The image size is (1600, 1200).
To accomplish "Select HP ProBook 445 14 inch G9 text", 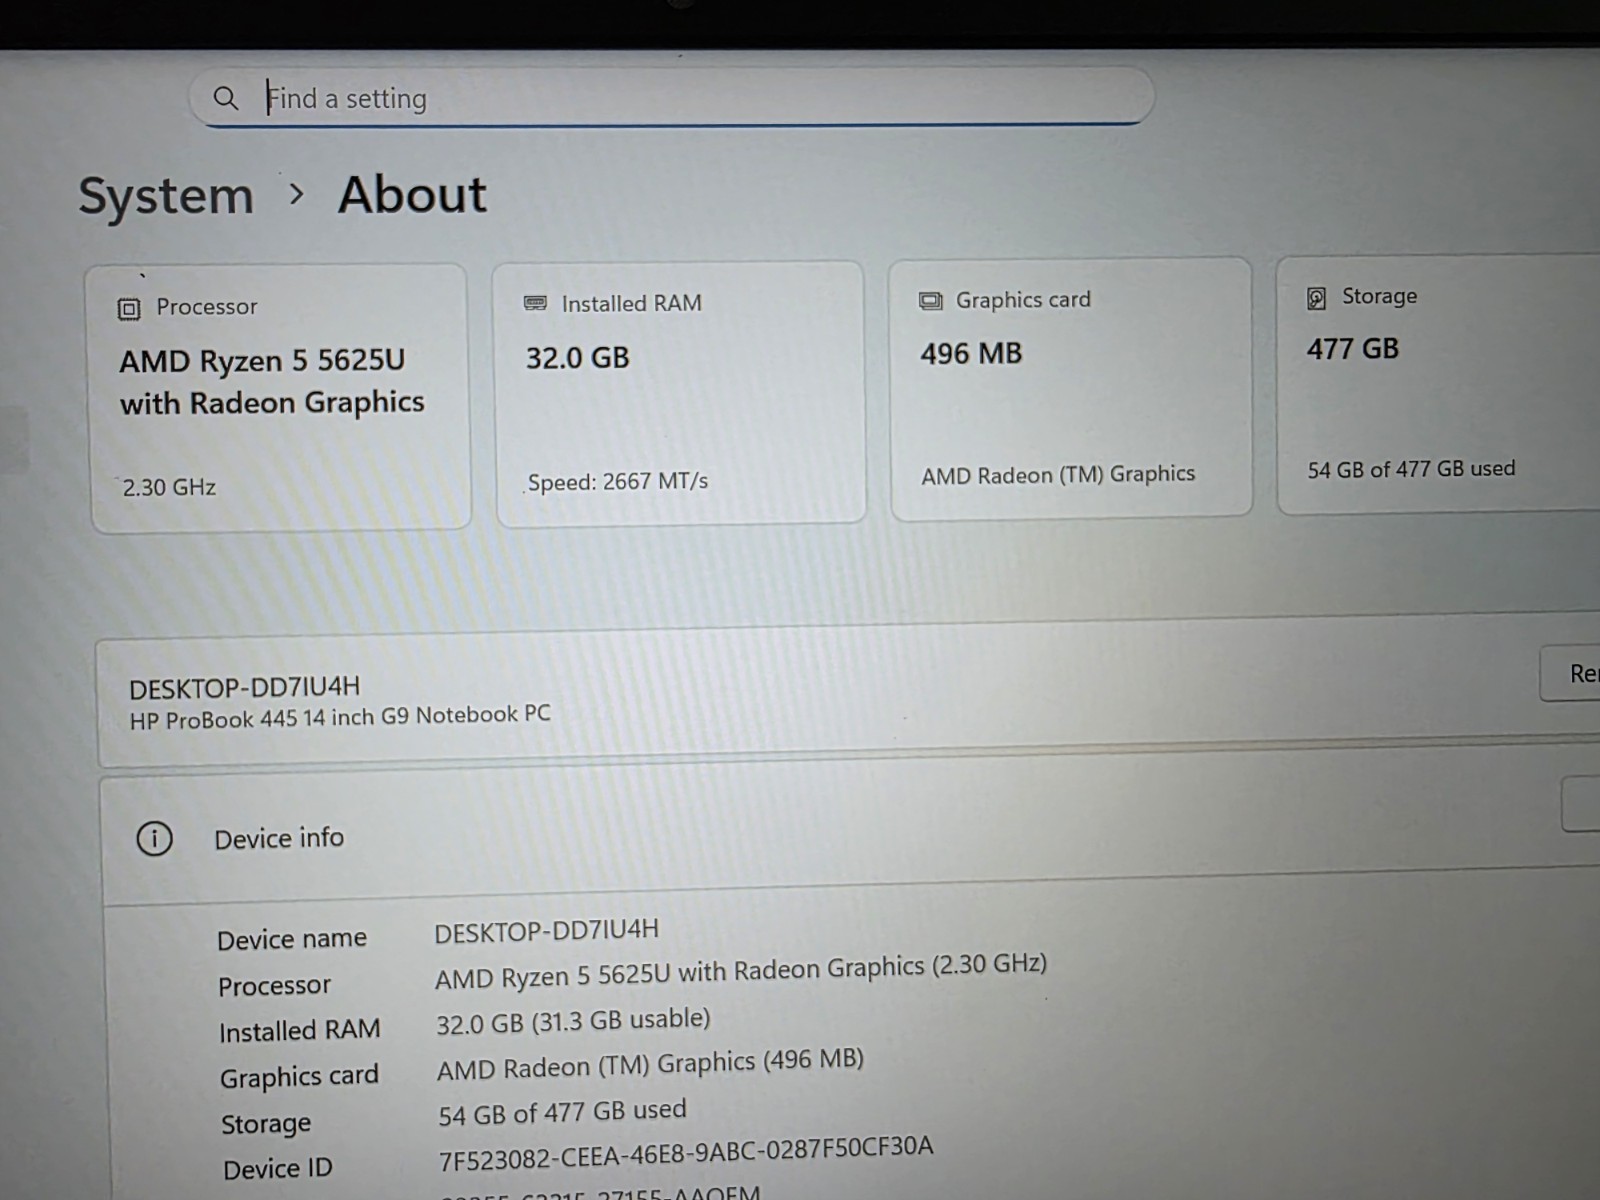I will tap(340, 717).
